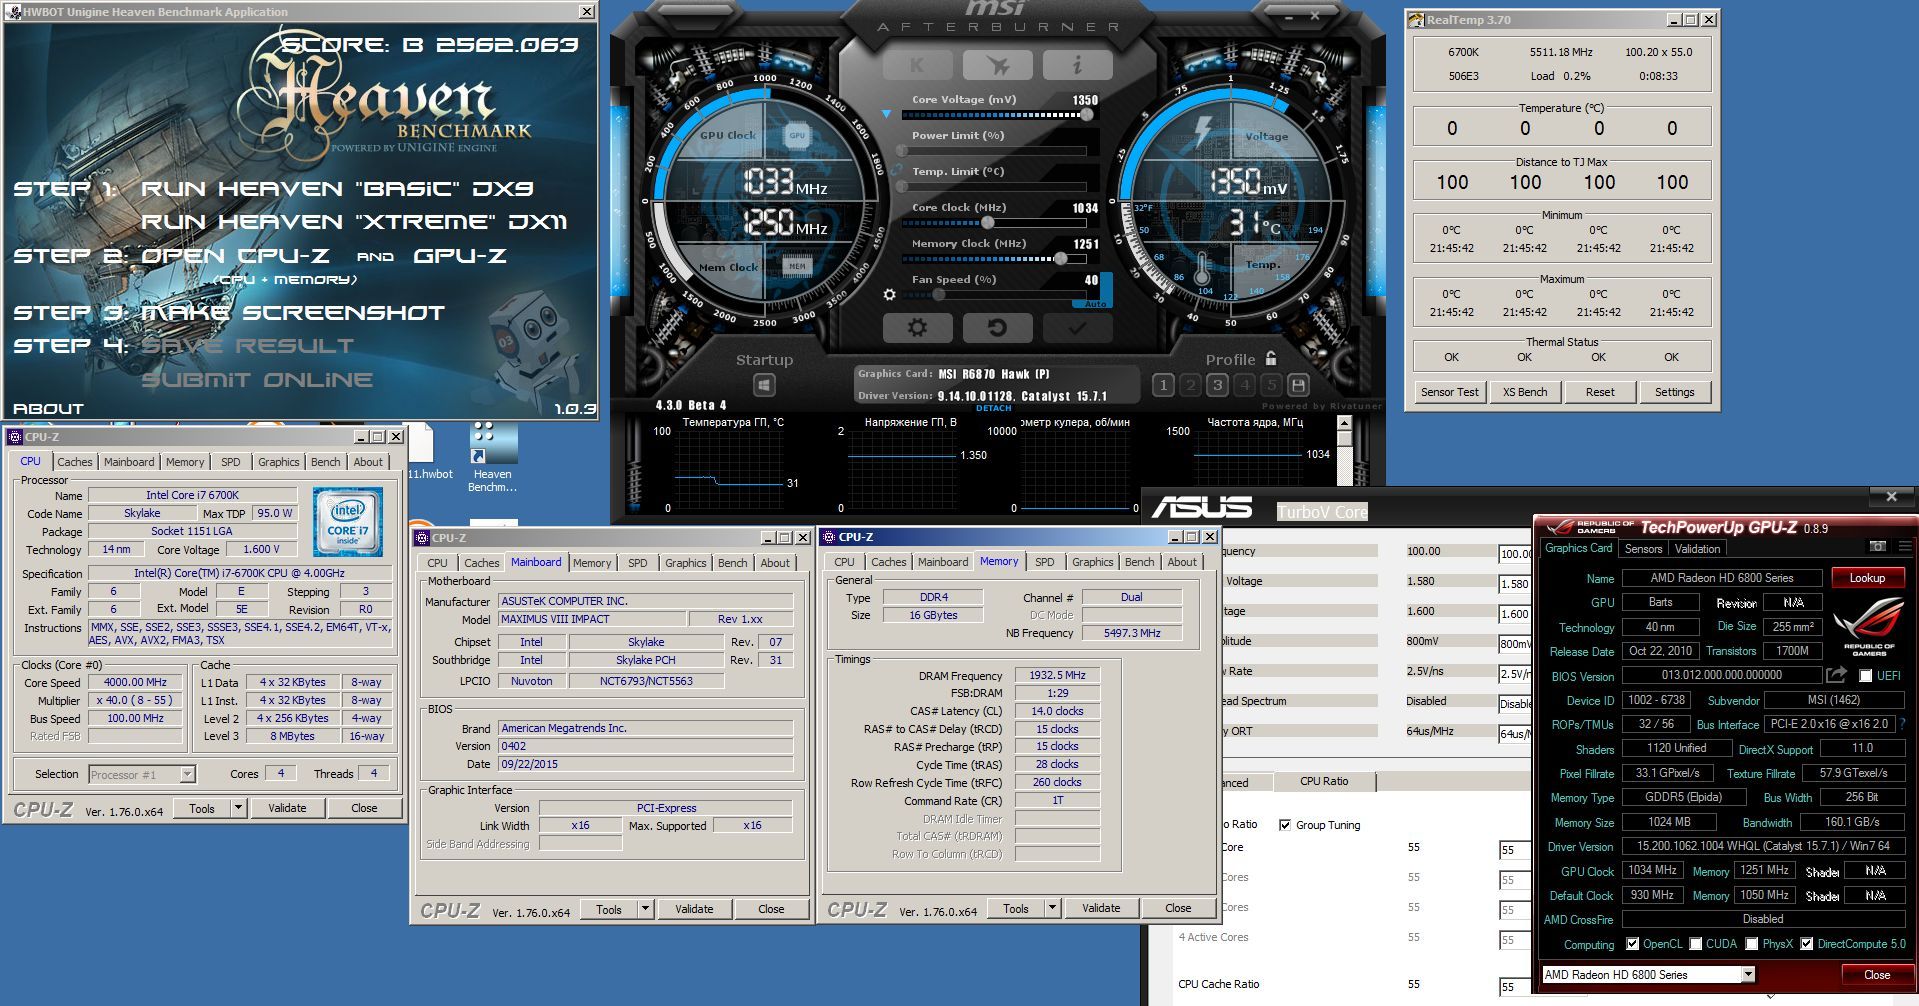Toggle the PhysX checkbox in GPU-Z

click(1752, 944)
